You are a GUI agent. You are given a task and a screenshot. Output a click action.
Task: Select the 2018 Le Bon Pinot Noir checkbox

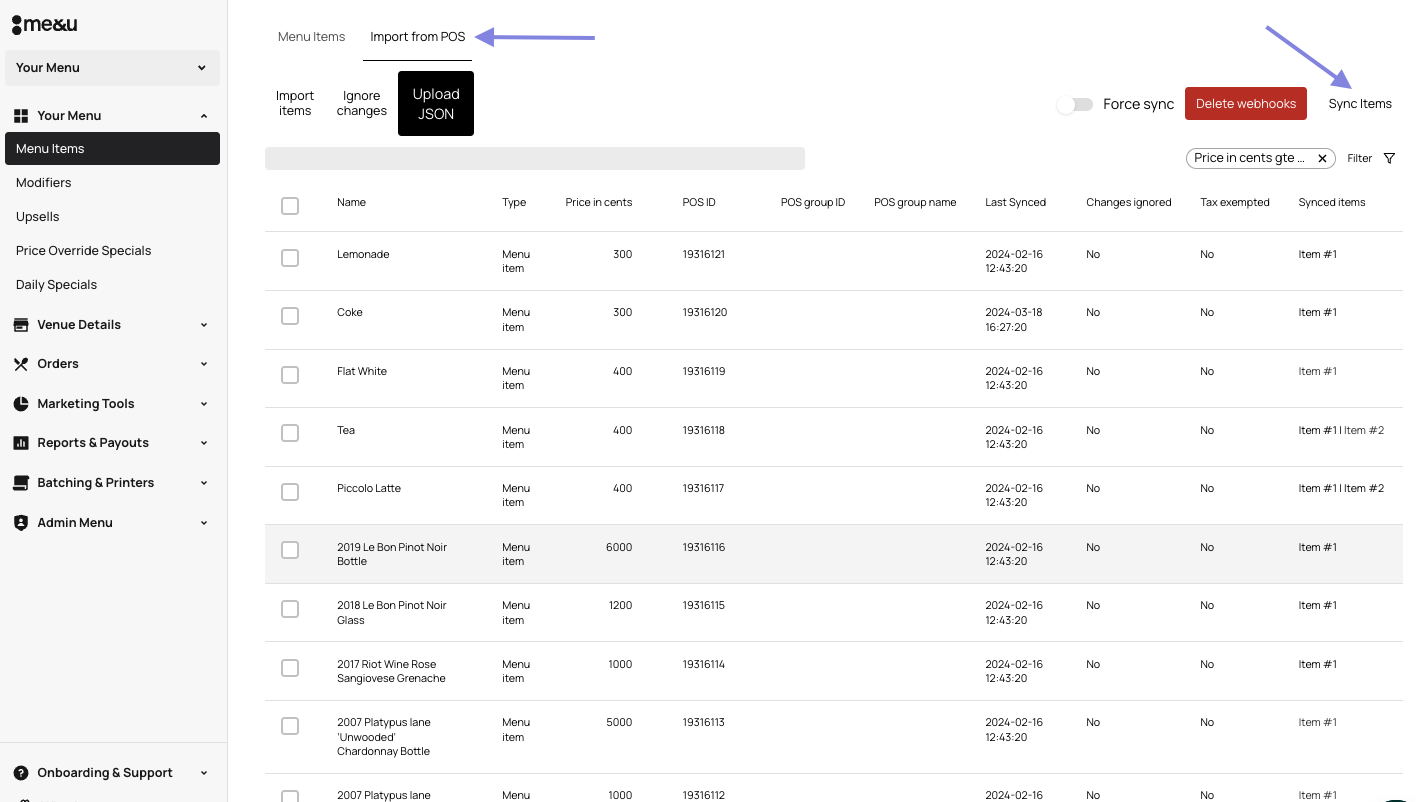point(290,609)
